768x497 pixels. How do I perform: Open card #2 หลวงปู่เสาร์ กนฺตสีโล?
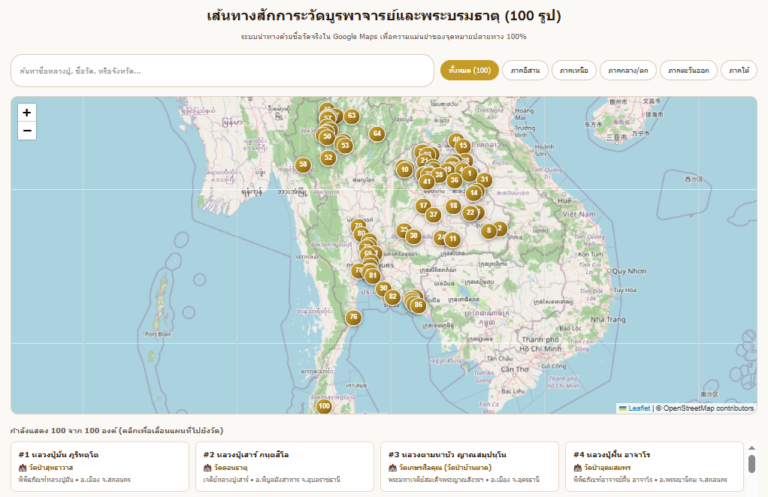[x=285, y=467]
